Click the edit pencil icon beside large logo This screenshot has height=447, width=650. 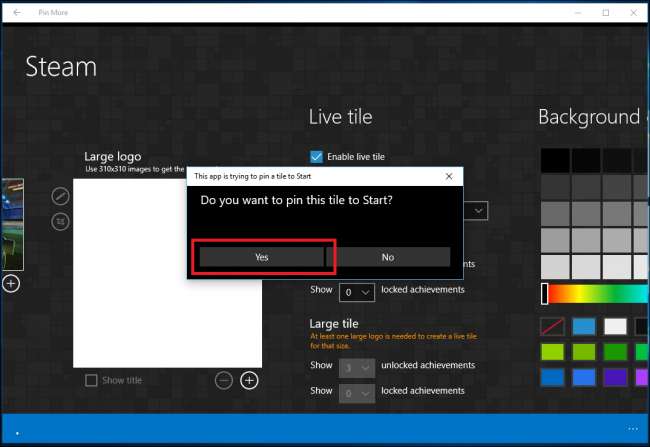[x=60, y=196]
